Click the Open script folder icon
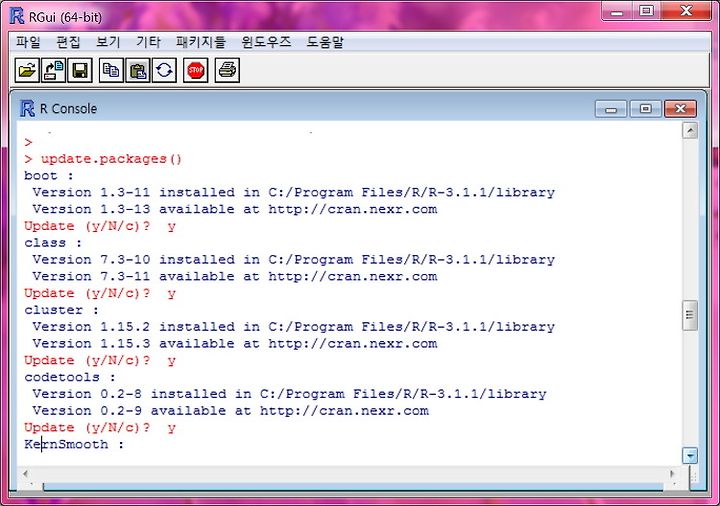The image size is (720, 506). click(27, 70)
